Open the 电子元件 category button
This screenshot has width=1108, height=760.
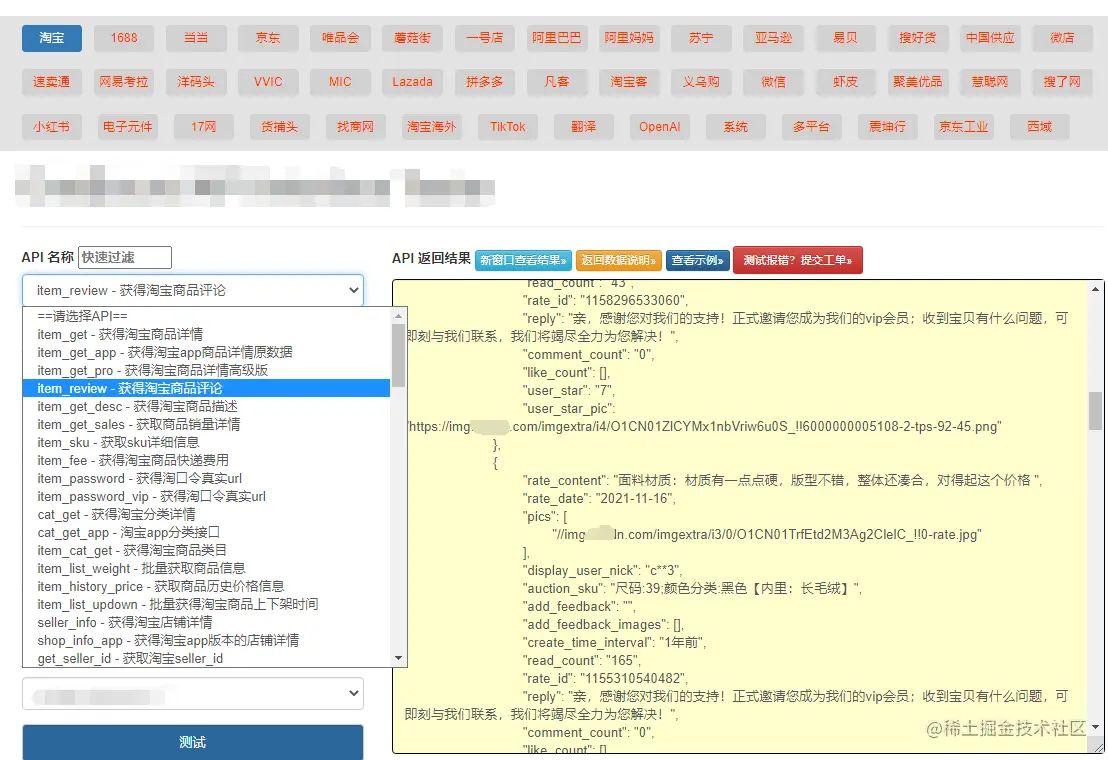tap(127, 127)
